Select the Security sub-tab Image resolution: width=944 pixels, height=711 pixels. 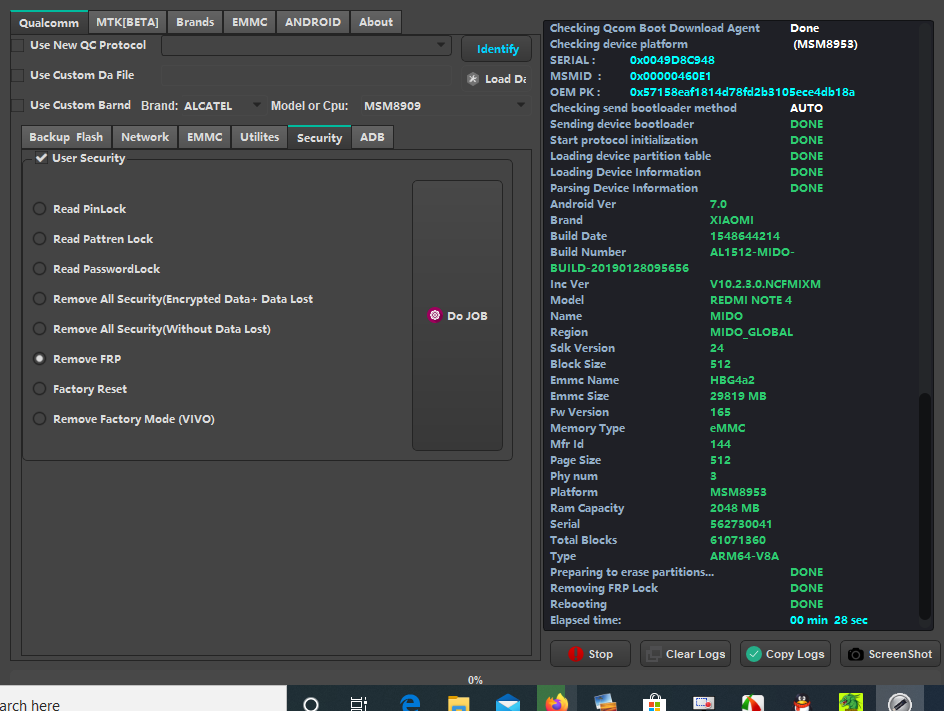click(x=320, y=137)
